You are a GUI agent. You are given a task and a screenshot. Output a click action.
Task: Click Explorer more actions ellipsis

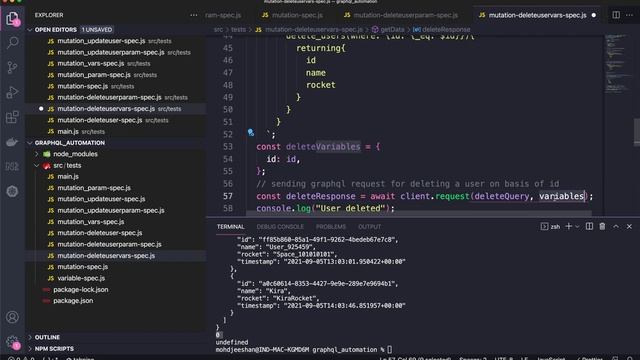193,15
